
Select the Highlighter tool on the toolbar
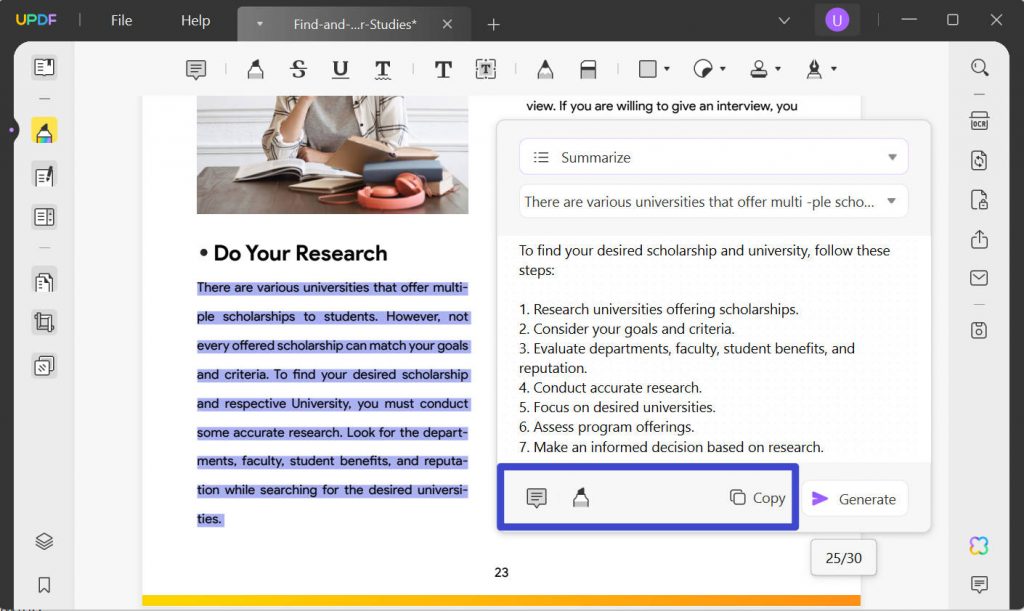click(255, 68)
